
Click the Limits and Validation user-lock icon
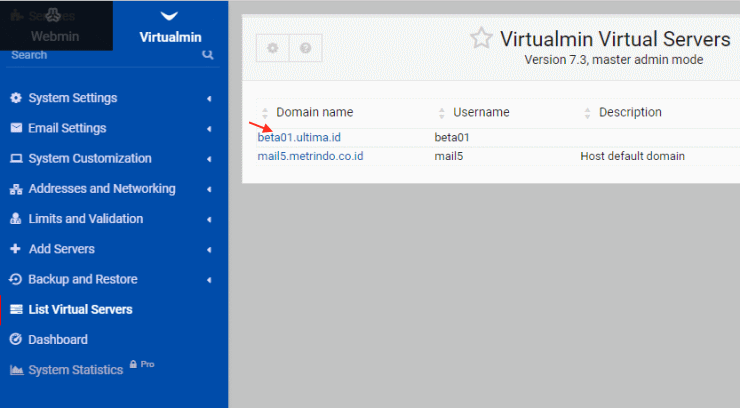(x=16, y=218)
